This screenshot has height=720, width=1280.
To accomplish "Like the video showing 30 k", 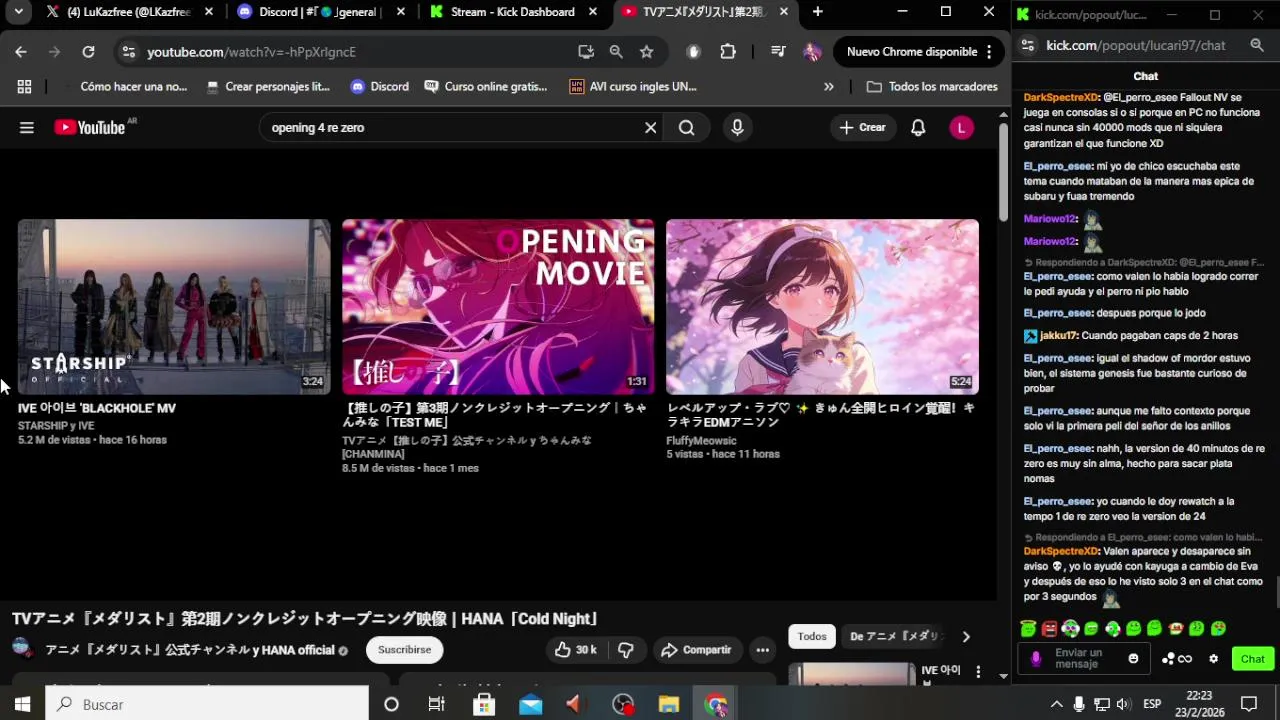I will (576, 650).
